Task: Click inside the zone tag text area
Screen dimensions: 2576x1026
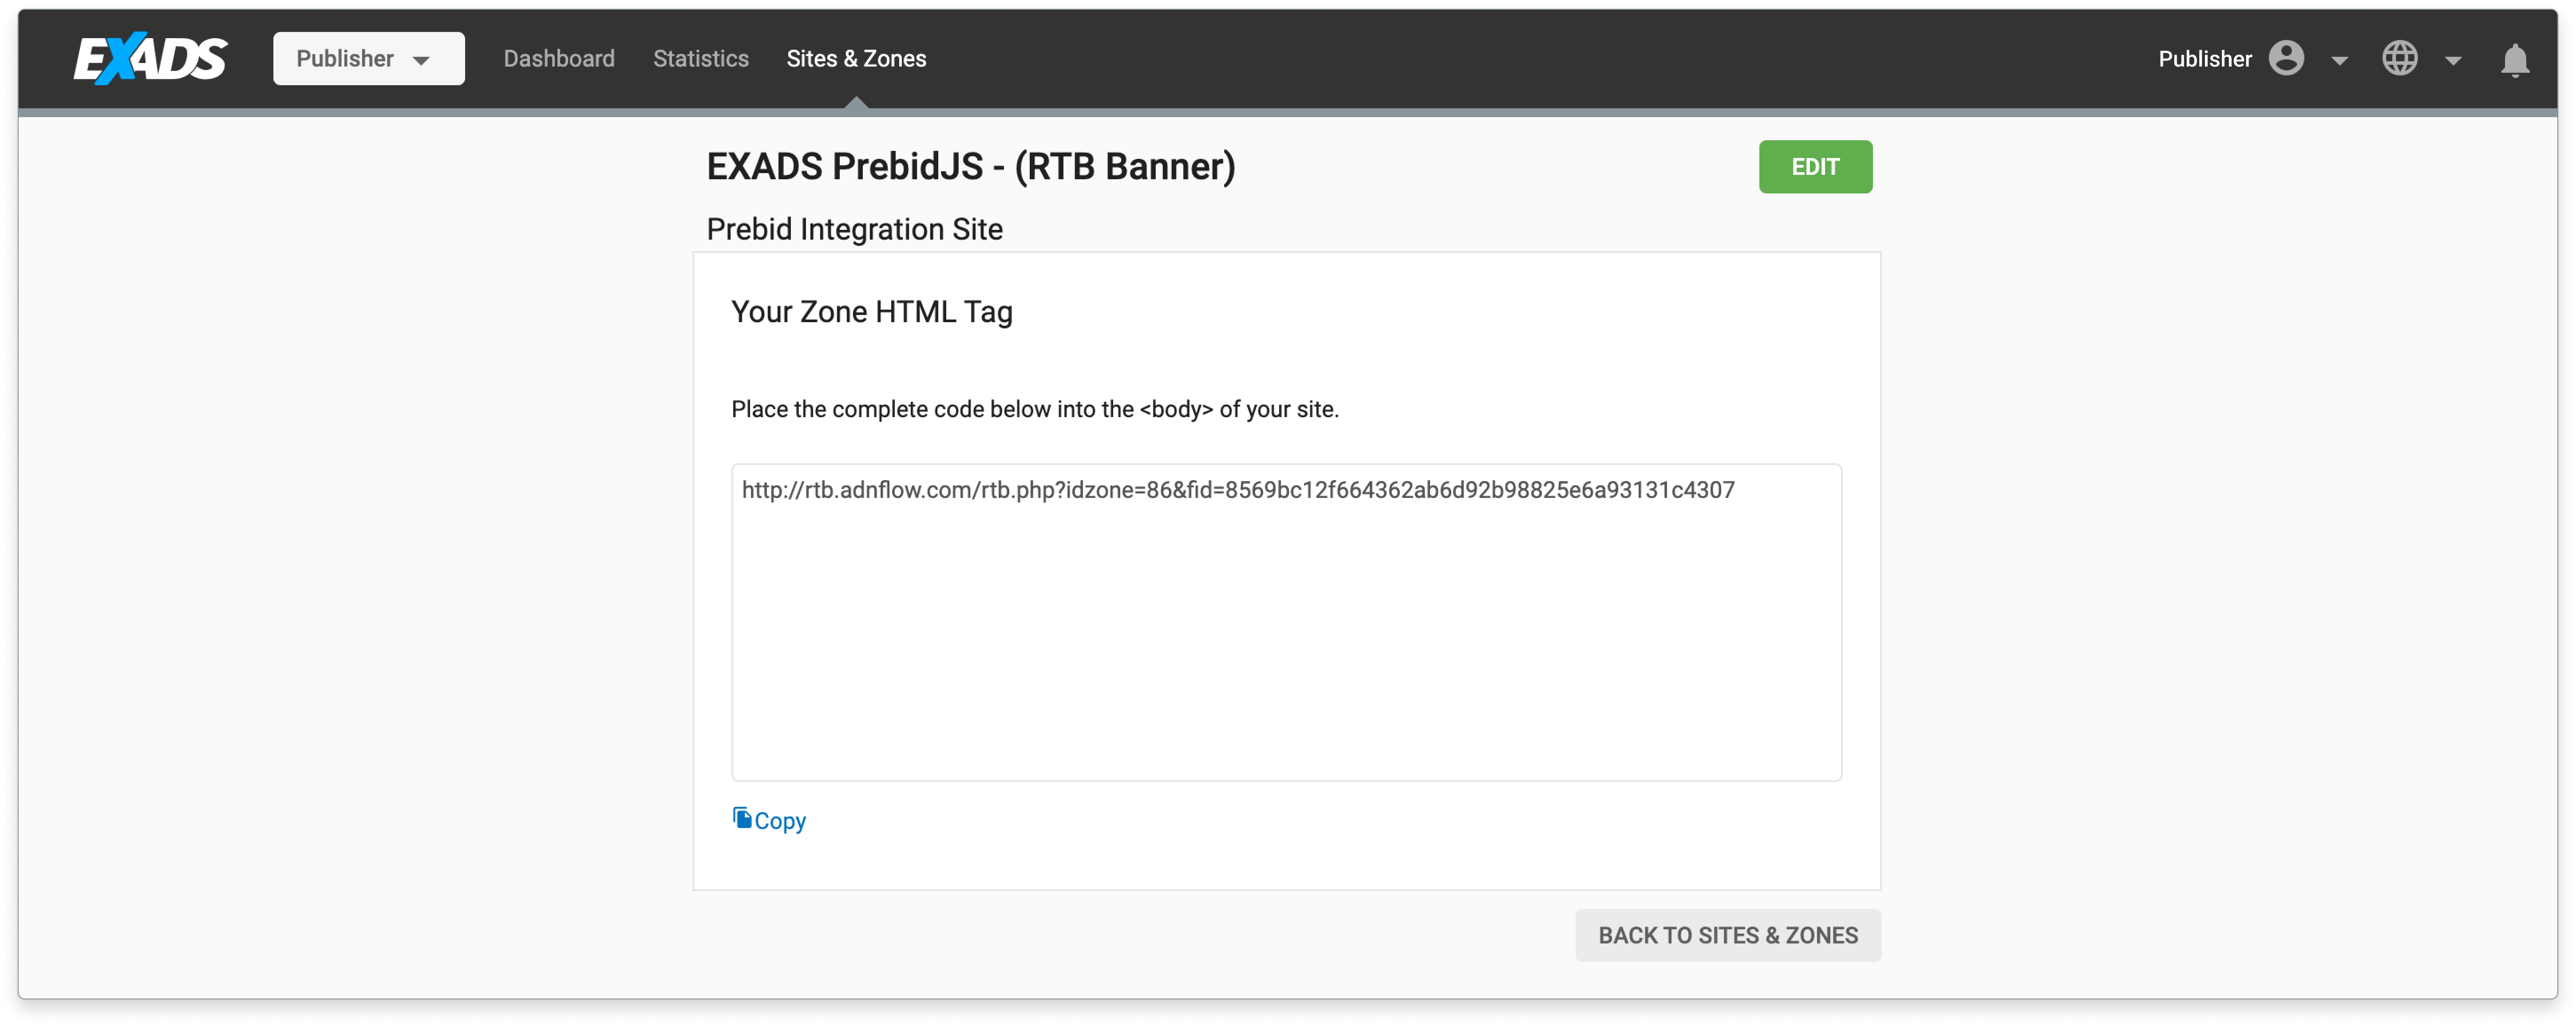Action: click(x=1286, y=622)
